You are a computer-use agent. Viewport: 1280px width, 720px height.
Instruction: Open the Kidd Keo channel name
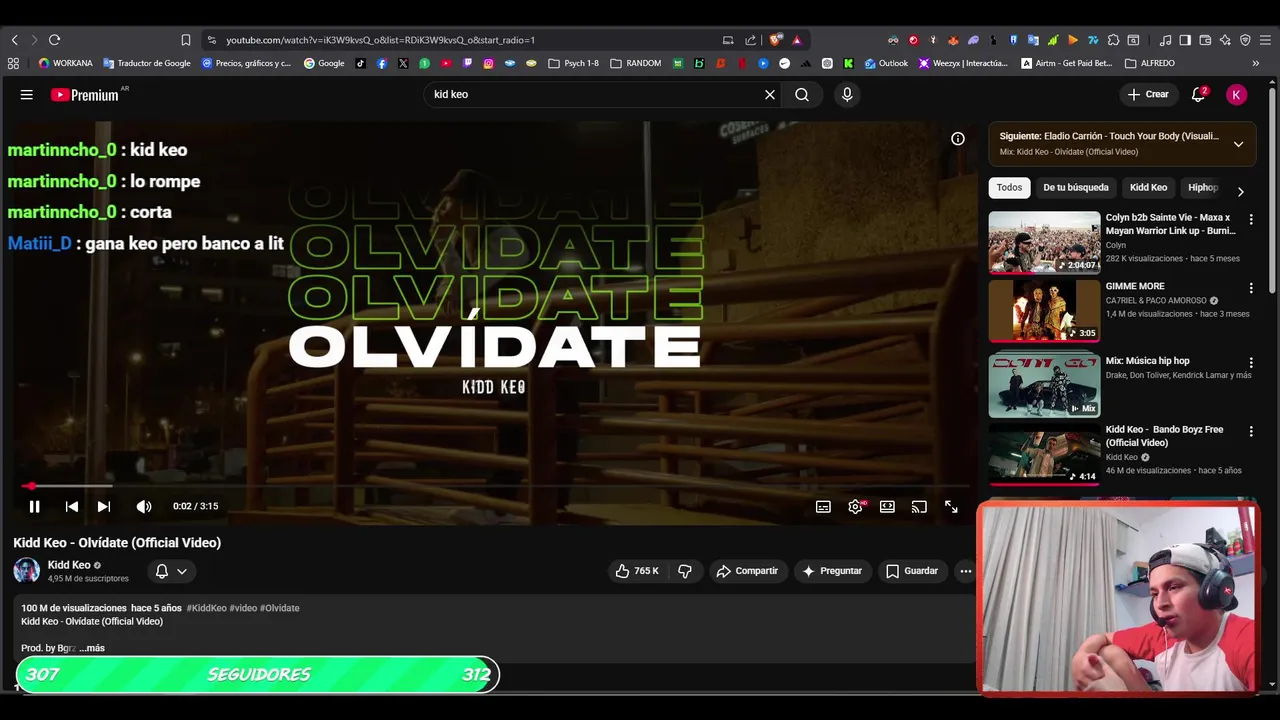coord(69,565)
